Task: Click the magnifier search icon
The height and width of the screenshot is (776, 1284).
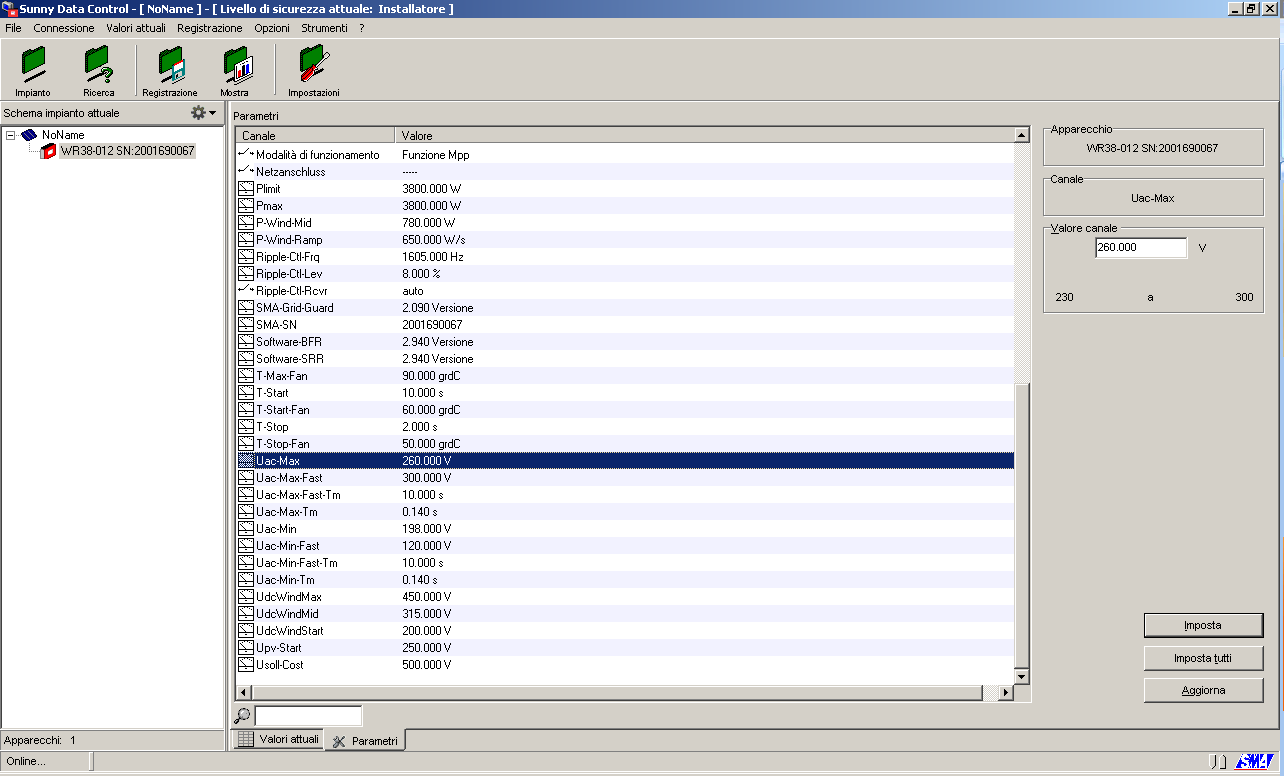Action: (x=242, y=715)
